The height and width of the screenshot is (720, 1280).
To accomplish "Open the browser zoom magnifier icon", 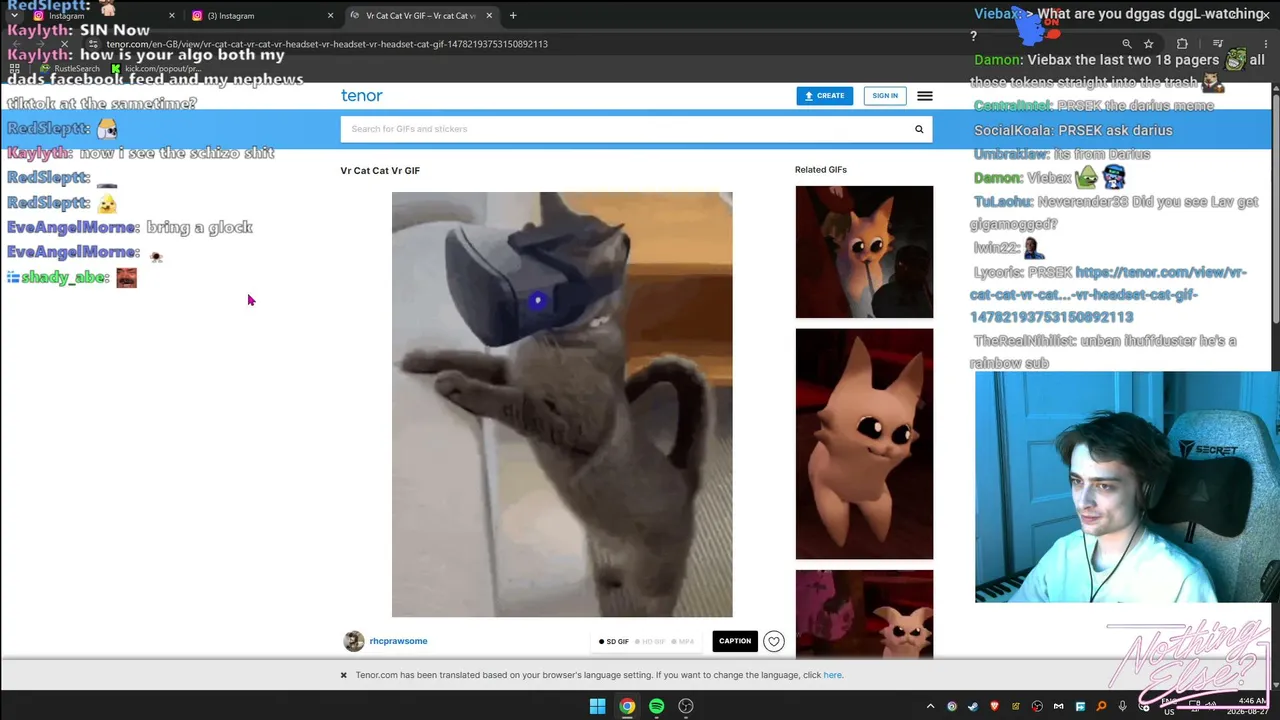I will coord(1127,44).
